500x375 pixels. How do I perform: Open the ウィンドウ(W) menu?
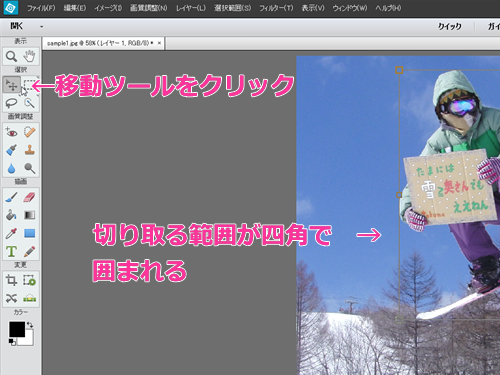pyautogui.click(x=350, y=8)
